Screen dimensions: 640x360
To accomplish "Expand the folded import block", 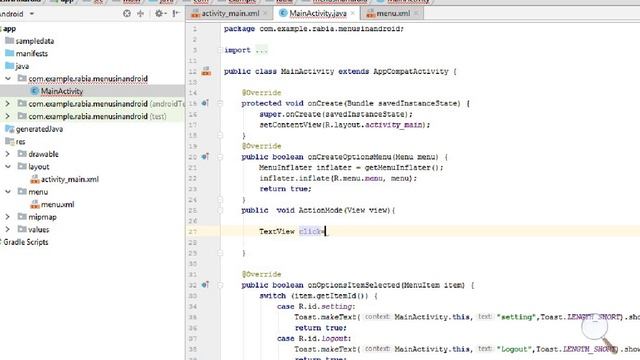I will tap(220, 50).
